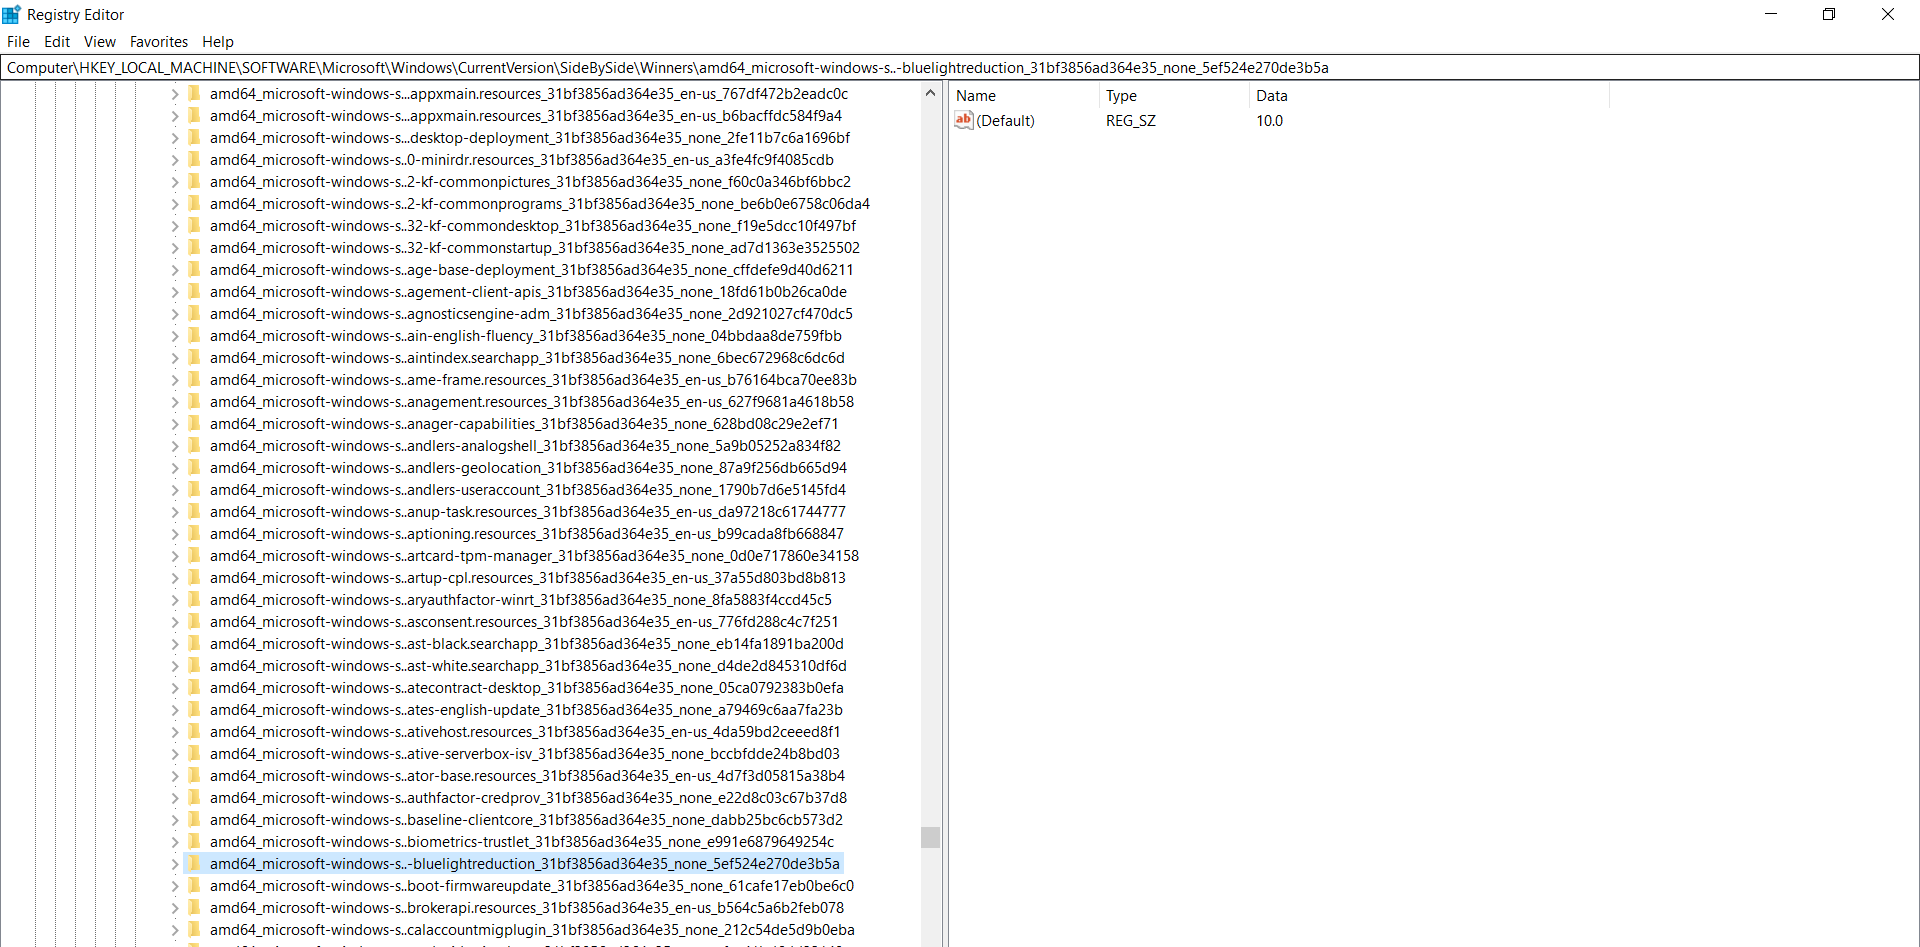Expand the 2-kf-commonpictures key

[x=175, y=182]
